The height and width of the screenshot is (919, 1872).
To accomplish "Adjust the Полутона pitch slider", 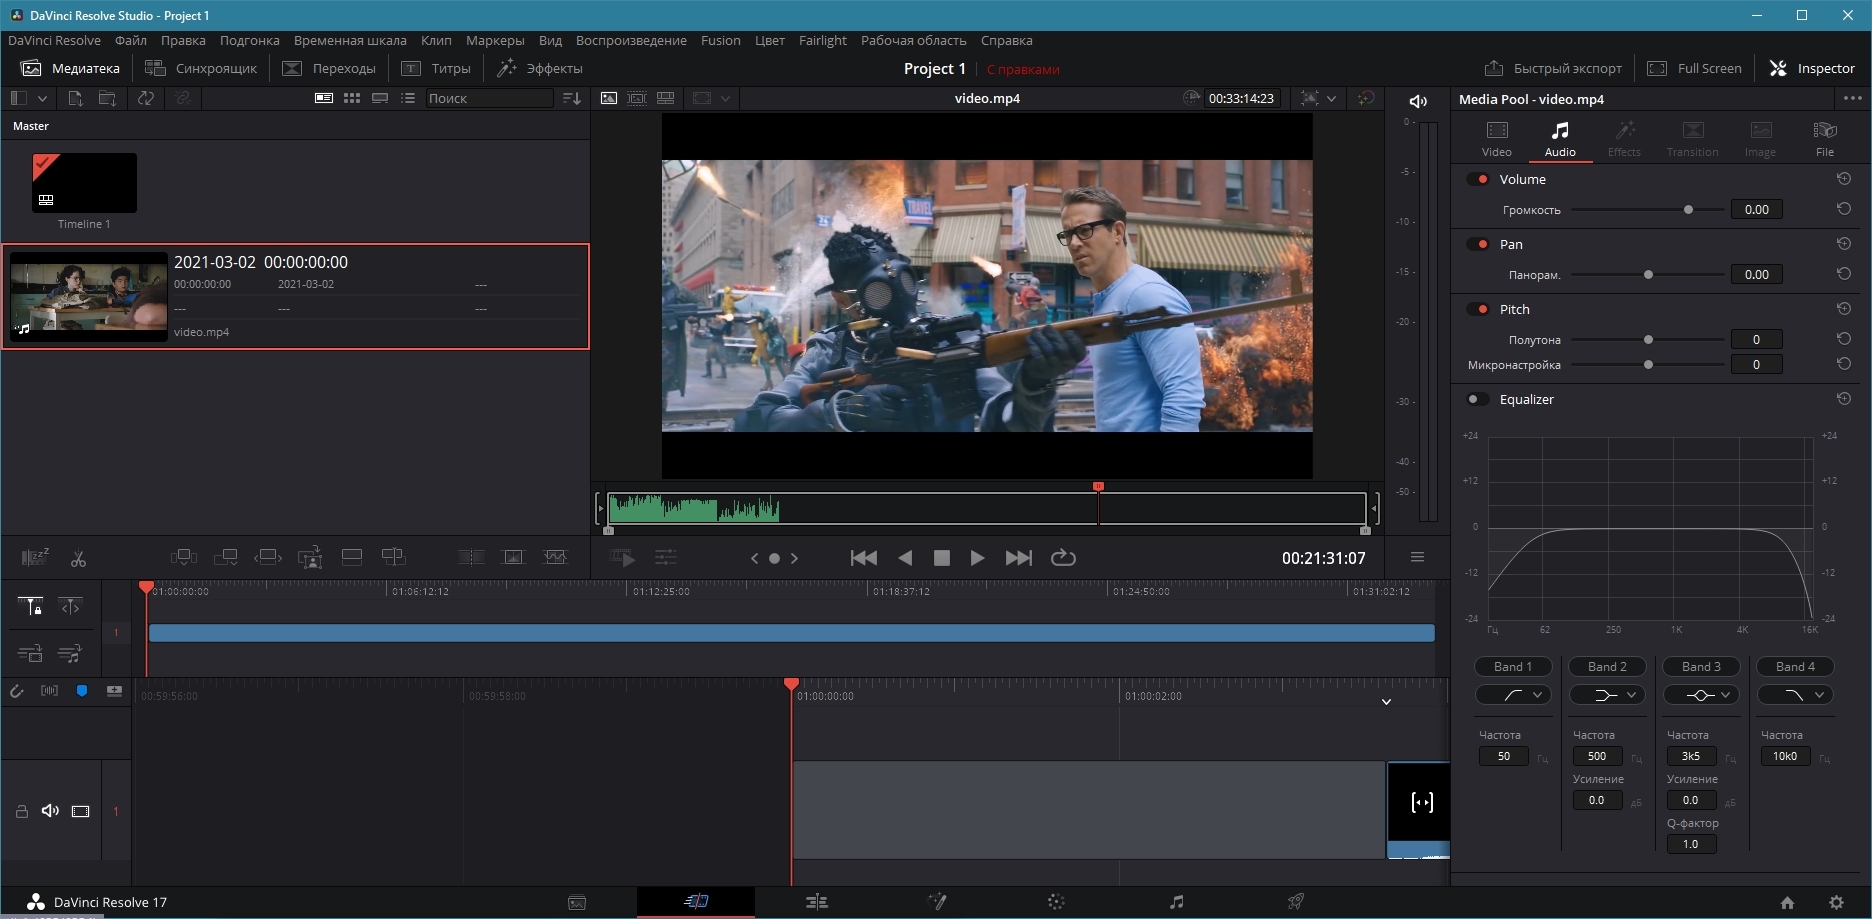I will (x=1648, y=340).
